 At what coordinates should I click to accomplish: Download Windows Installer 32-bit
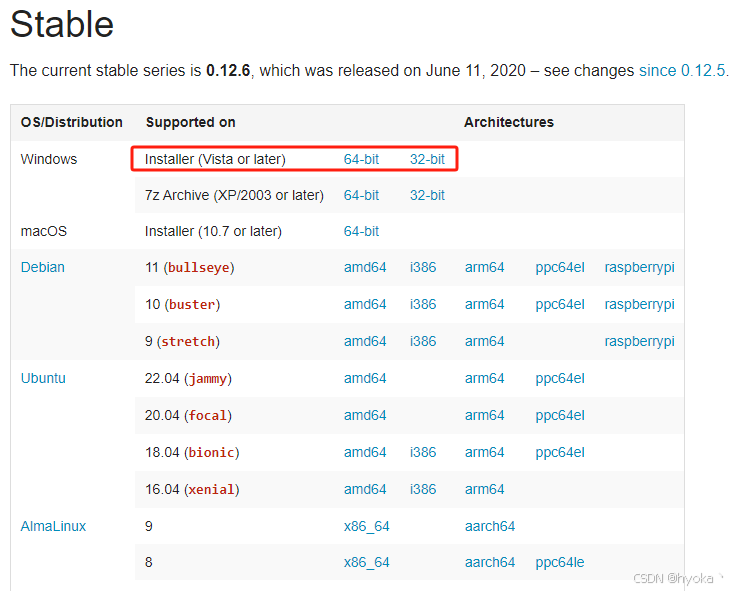[427, 159]
